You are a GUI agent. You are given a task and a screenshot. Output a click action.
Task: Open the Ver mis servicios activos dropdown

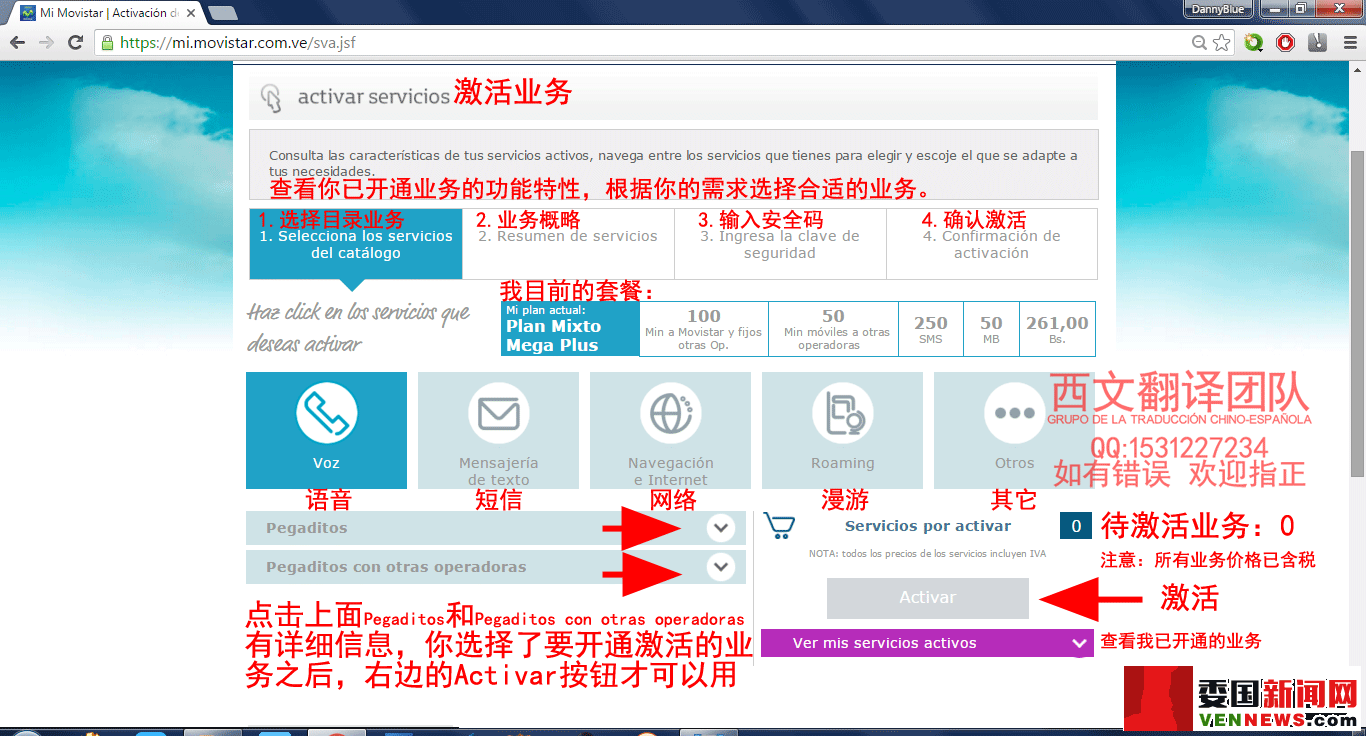click(x=927, y=643)
